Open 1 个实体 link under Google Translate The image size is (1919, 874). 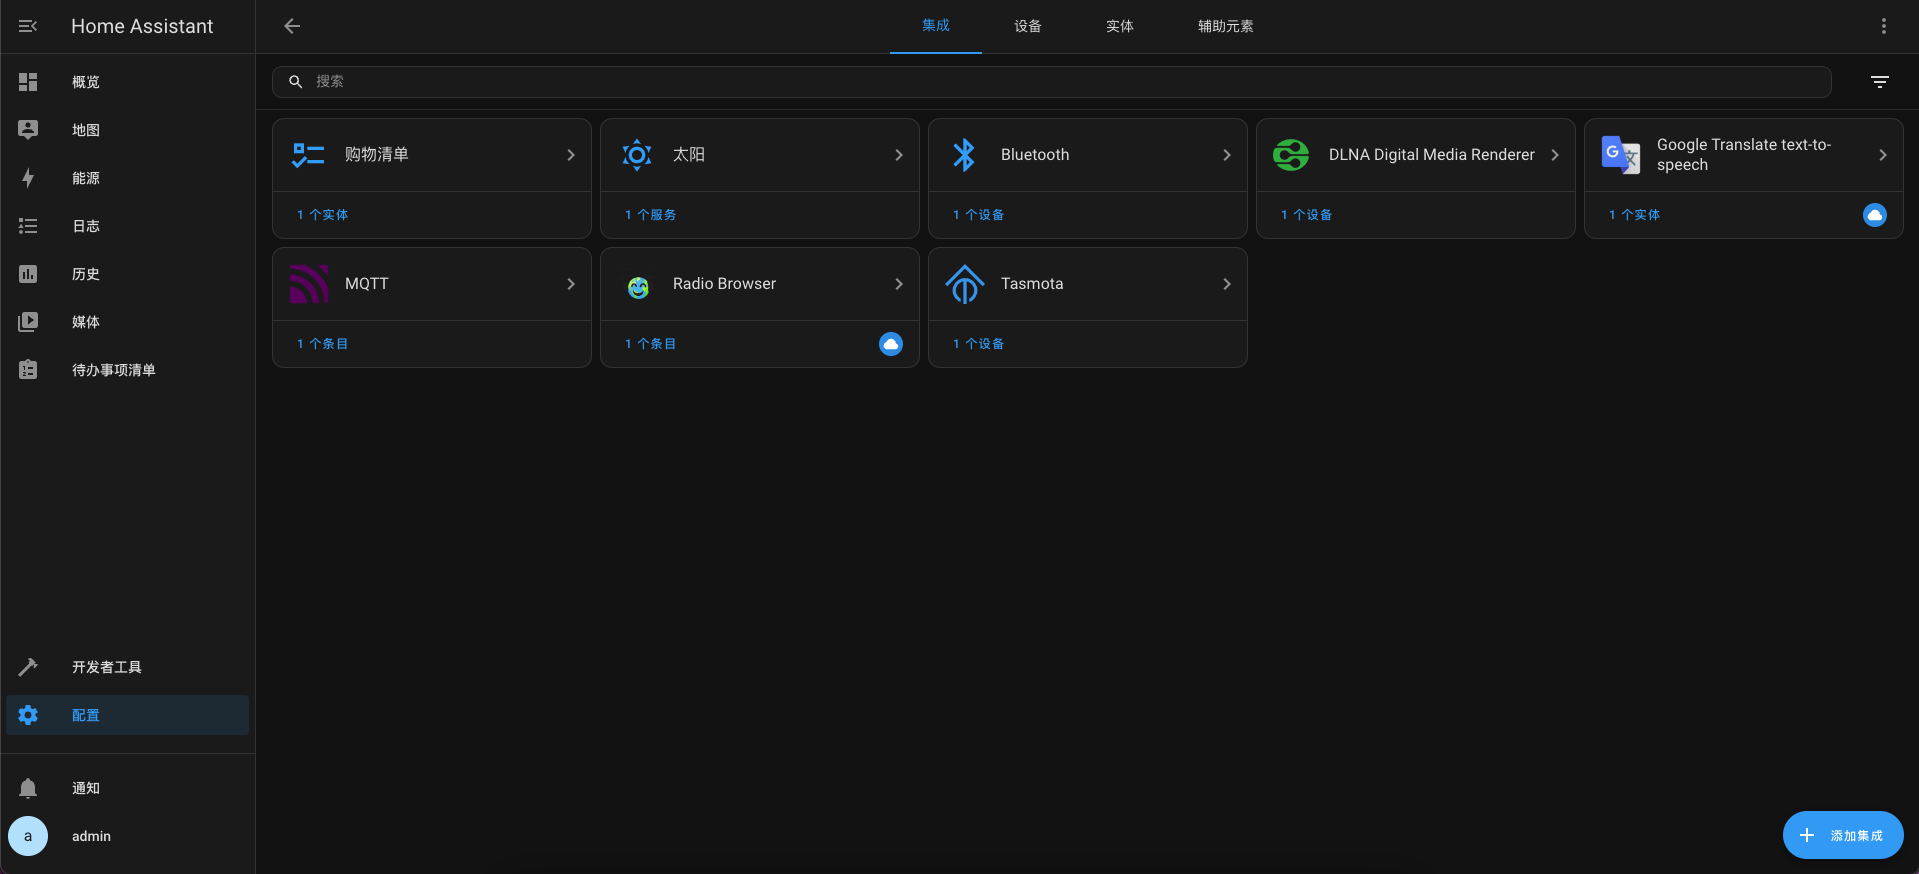coord(1634,215)
